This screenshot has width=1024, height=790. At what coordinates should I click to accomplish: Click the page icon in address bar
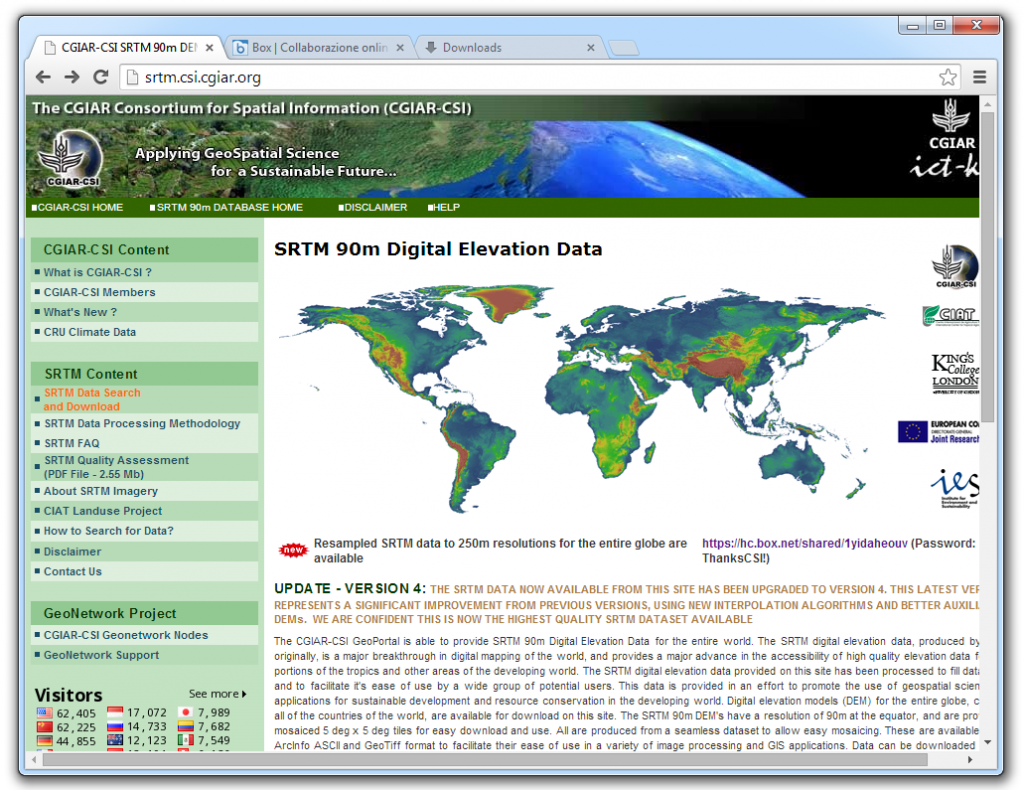(133, 77)
